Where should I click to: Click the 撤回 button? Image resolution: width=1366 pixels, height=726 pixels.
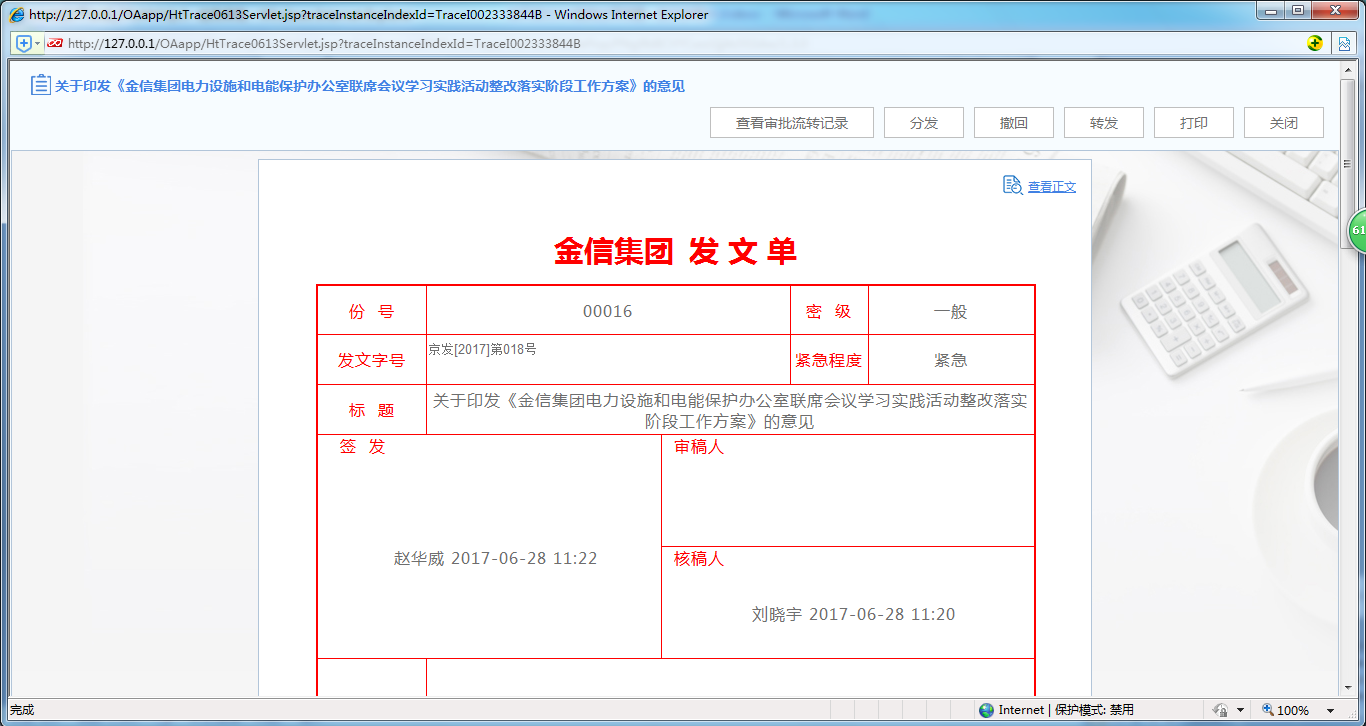pos(1013,122)
